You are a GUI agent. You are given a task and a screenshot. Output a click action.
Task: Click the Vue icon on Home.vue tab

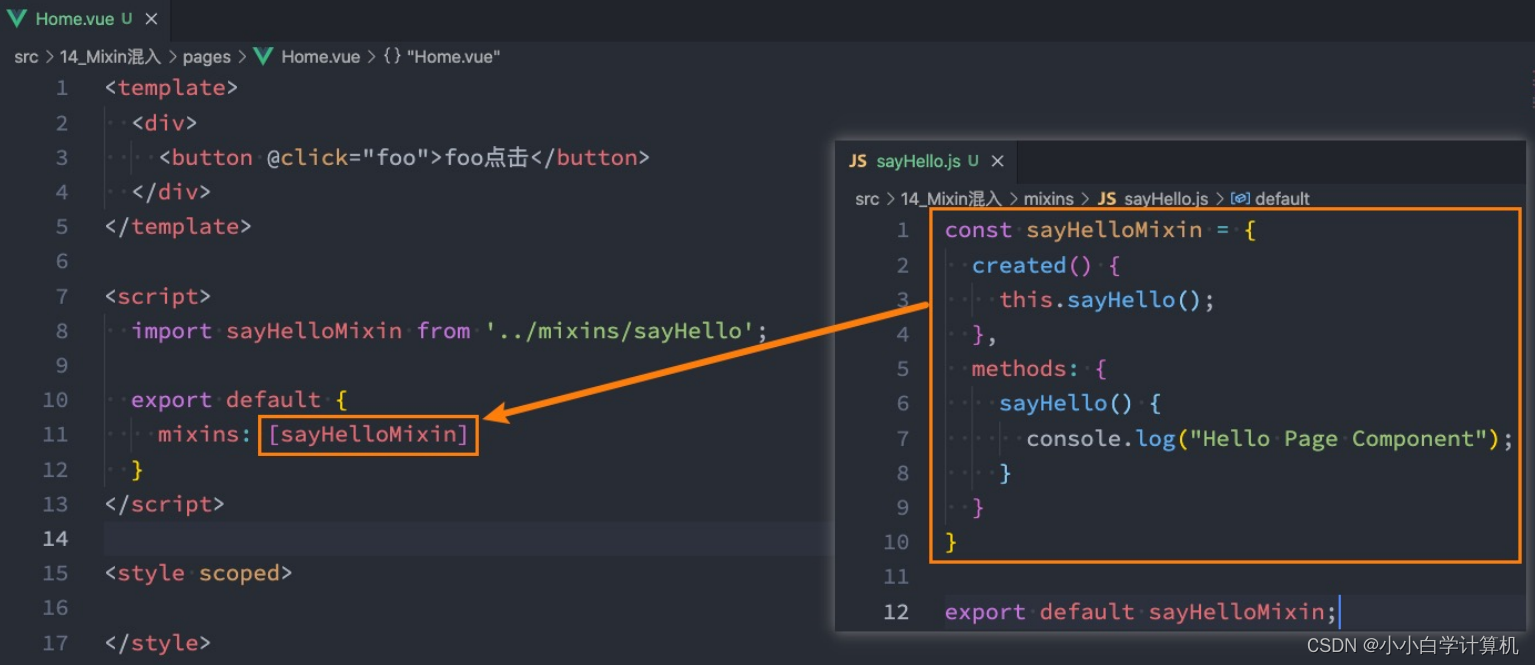[16, 19]
